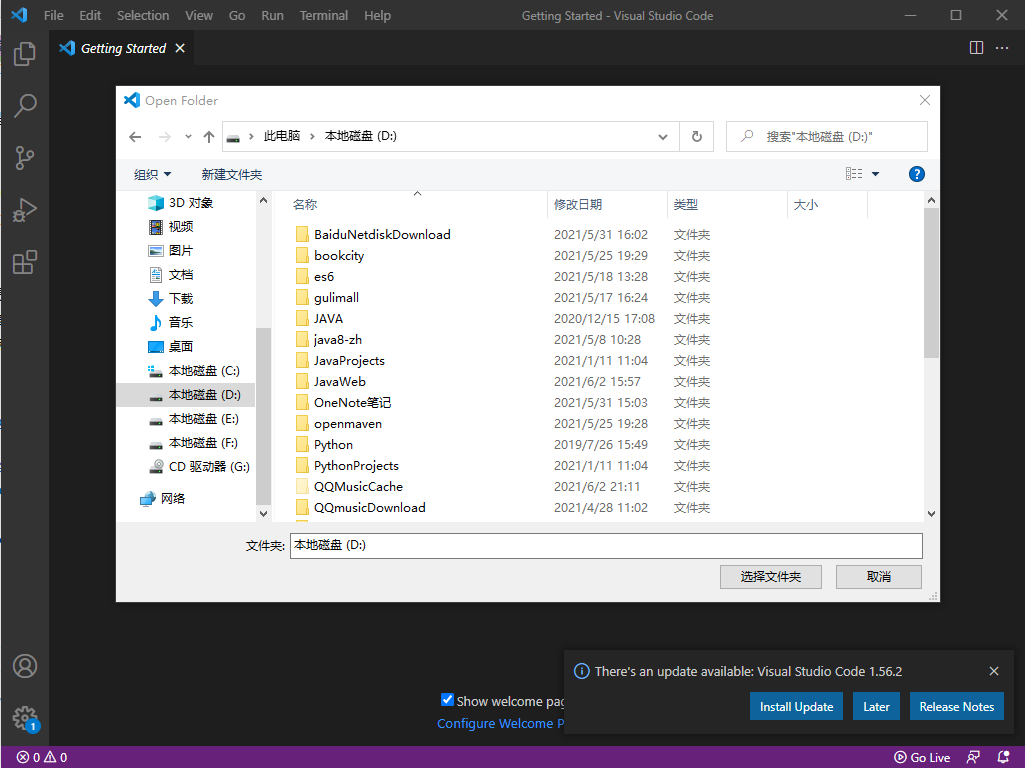Select 3D 对象 in navigation pane
Image resolution: width=1026 pixels, height=768 pixels.
pyautogui.click(x=181, y=203)
